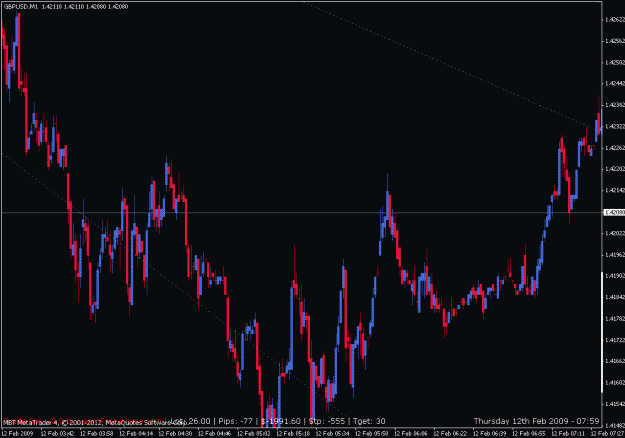This screenshot has height=438, width=625.
Task: Click the white vertical scale bar on the price axis
Action: (602, 333)
